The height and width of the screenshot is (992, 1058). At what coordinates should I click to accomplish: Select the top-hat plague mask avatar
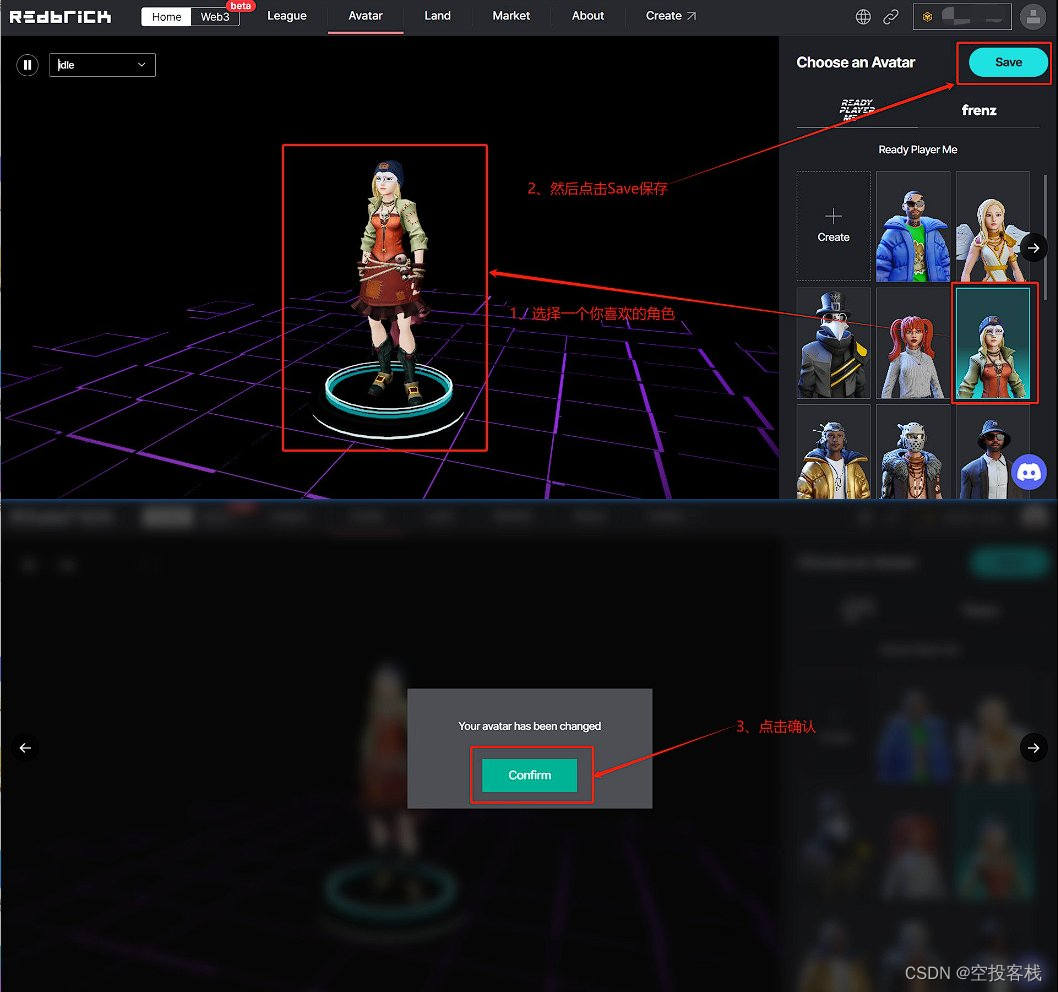coord(833,343)
